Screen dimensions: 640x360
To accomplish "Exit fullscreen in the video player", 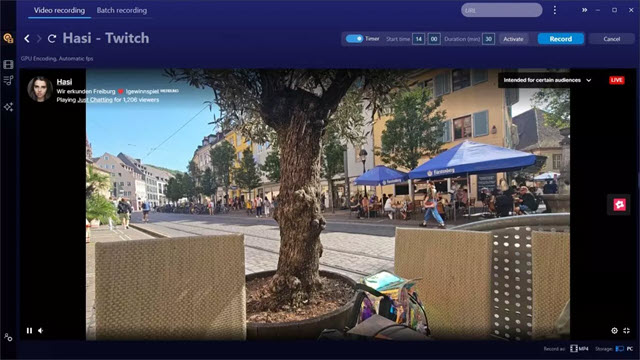I will (x=627, y=331).
